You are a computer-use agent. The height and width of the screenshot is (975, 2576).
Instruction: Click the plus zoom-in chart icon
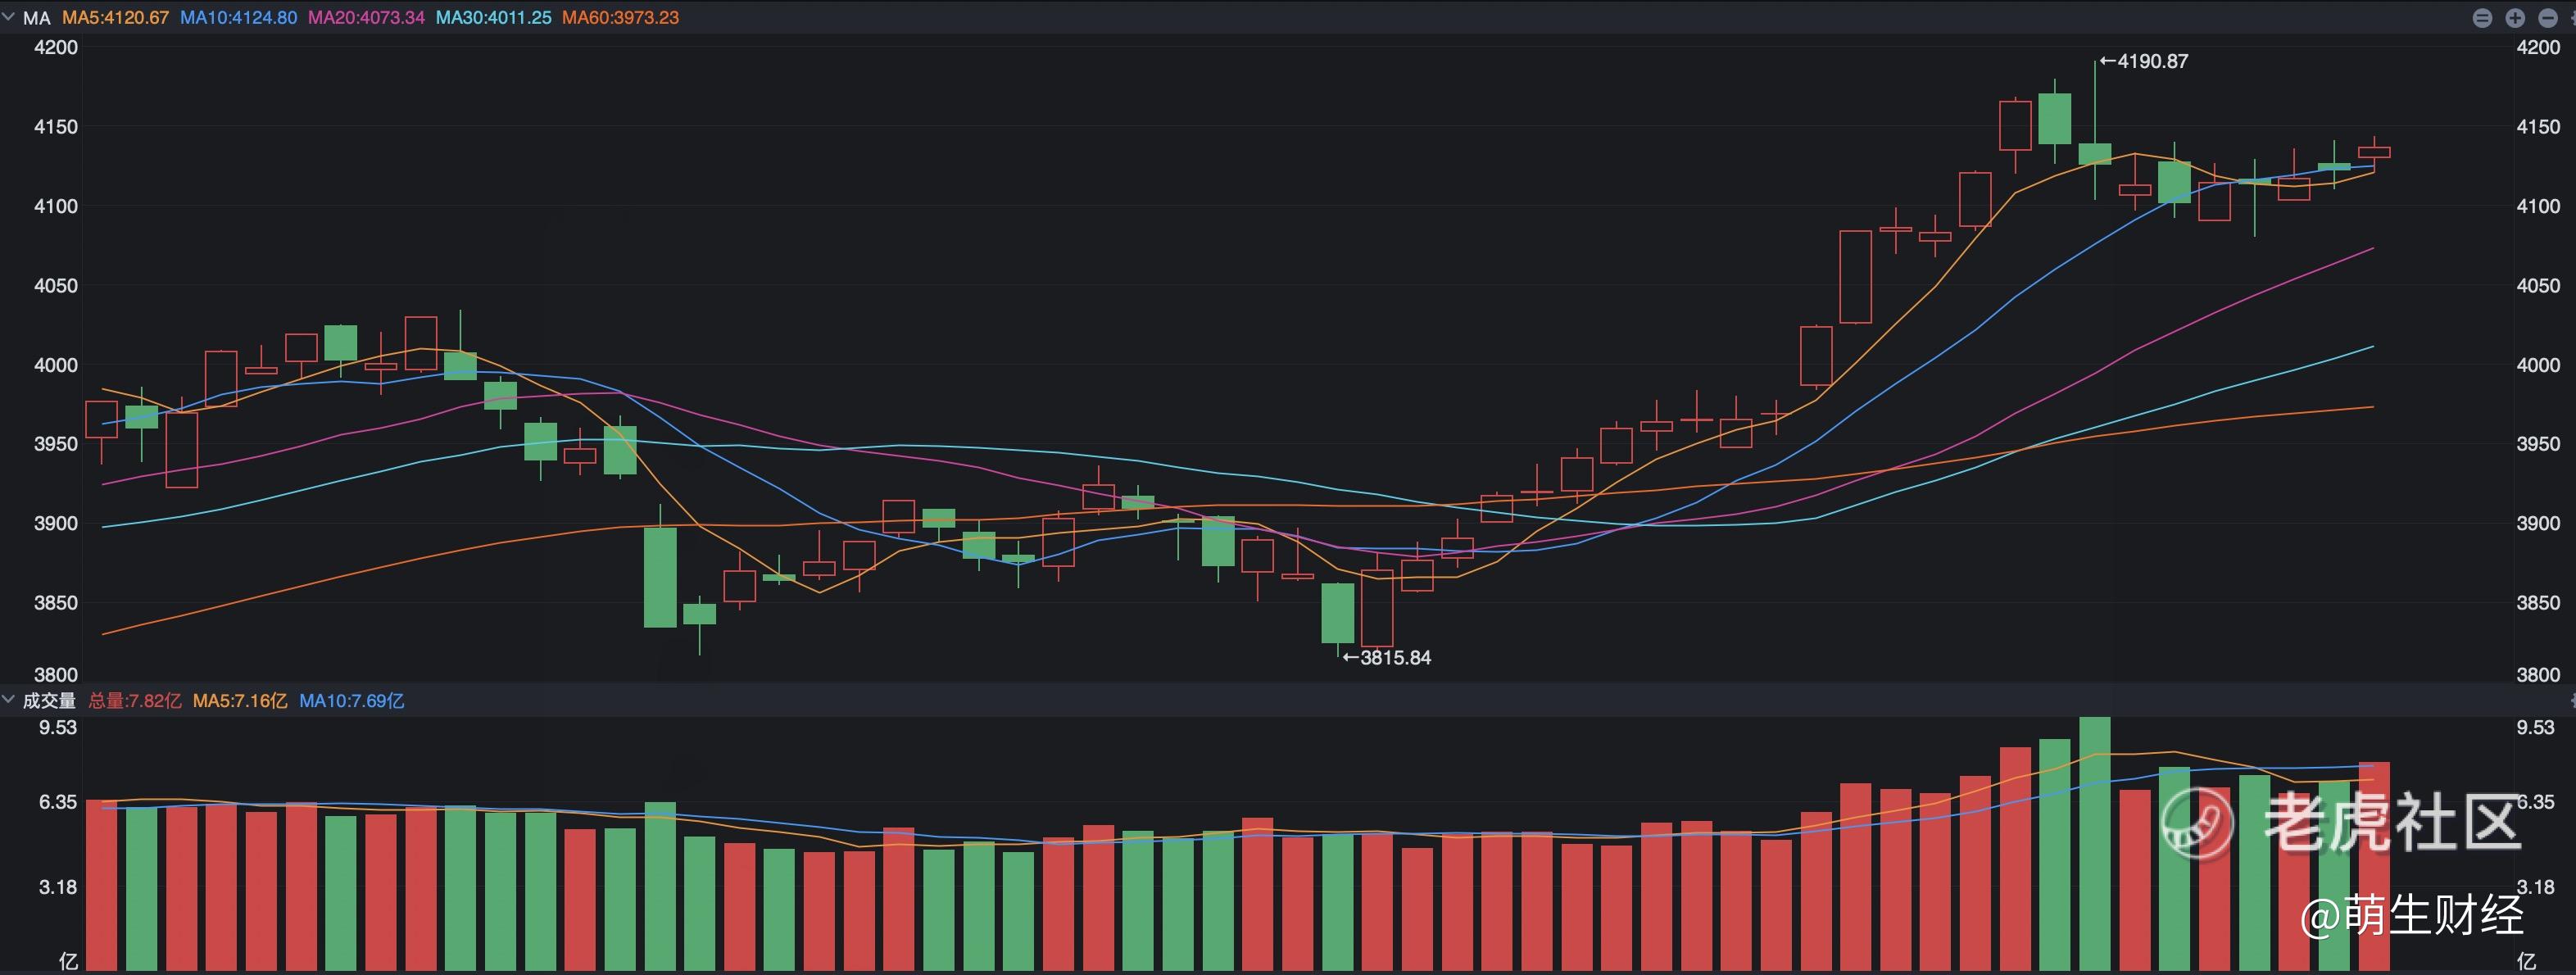coord(2515,18)
